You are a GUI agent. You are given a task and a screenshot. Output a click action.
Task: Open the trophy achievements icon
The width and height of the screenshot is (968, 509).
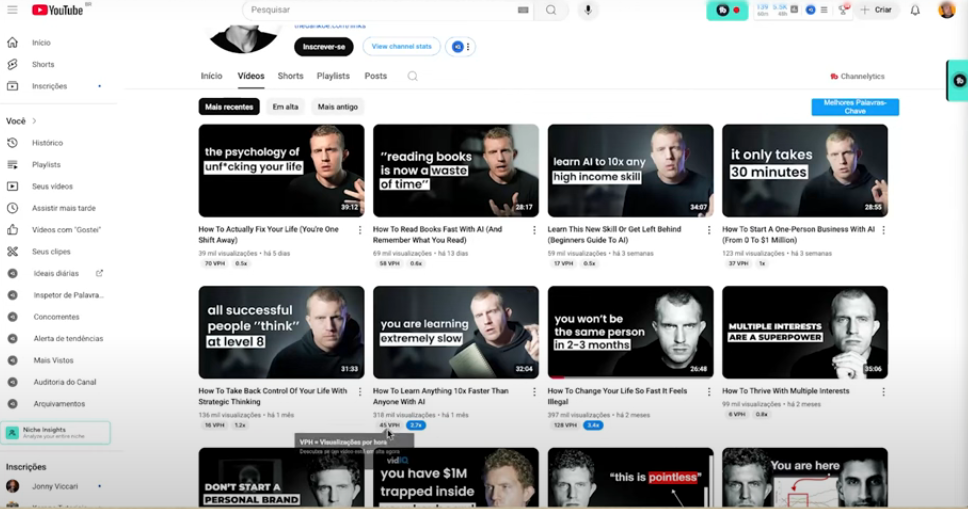click(x=843, y=9)
